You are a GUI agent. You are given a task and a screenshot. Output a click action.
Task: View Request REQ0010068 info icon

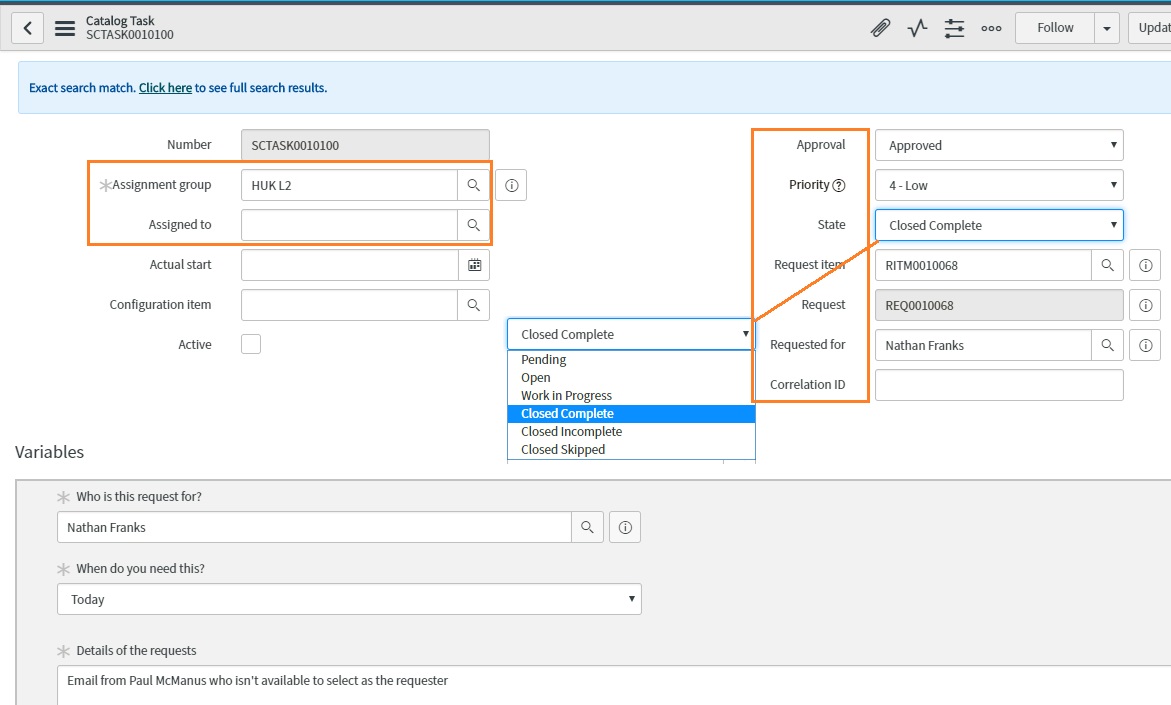(1146, 305)
